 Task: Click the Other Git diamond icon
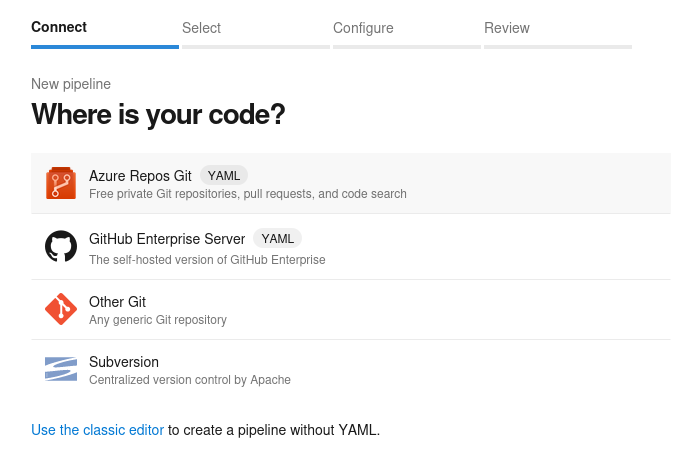click(61, 309)
